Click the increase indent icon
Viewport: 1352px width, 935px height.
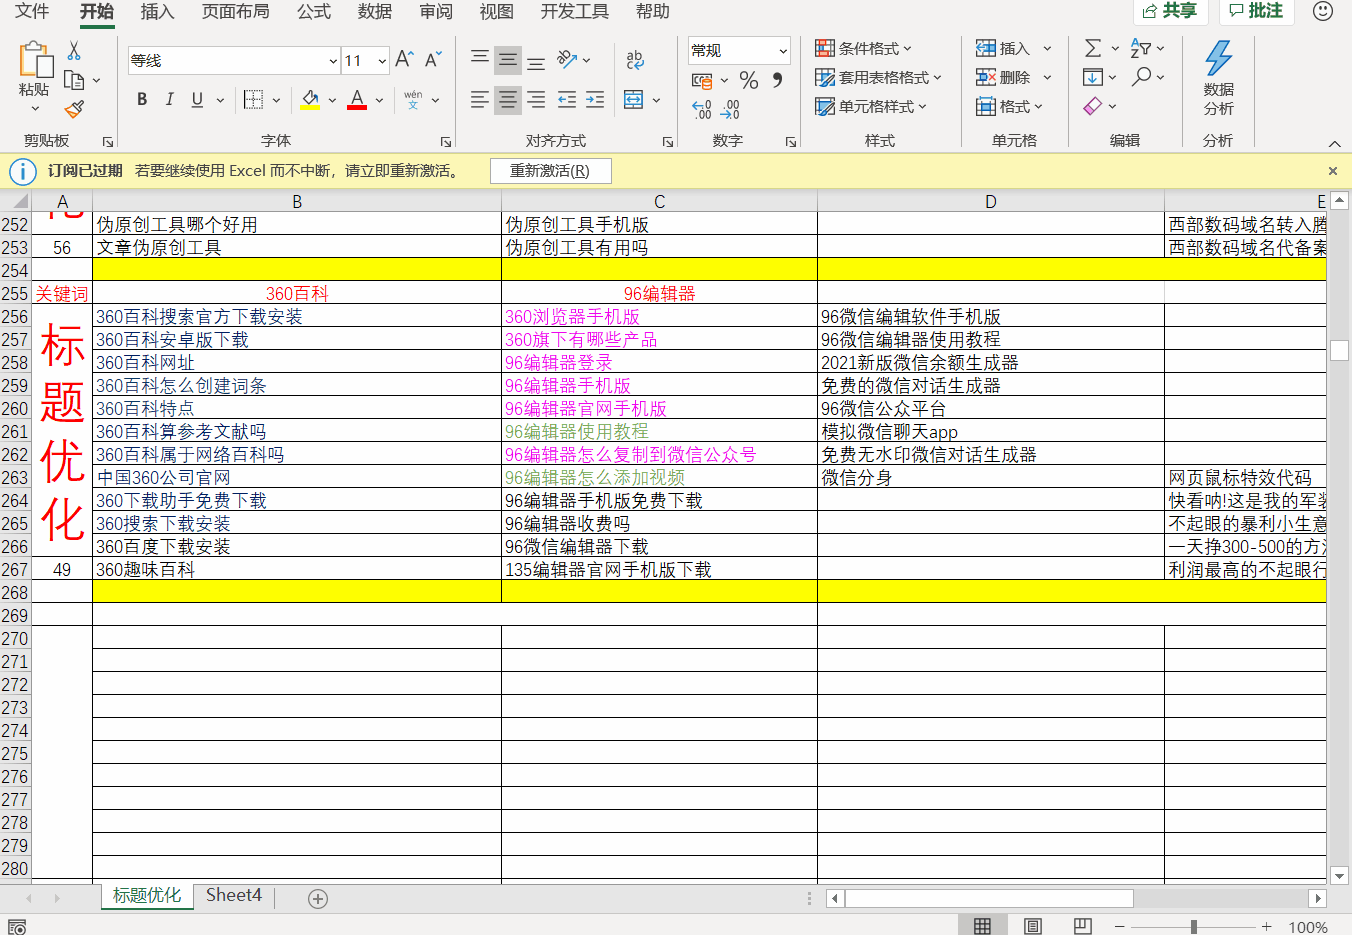coord(595,99)
